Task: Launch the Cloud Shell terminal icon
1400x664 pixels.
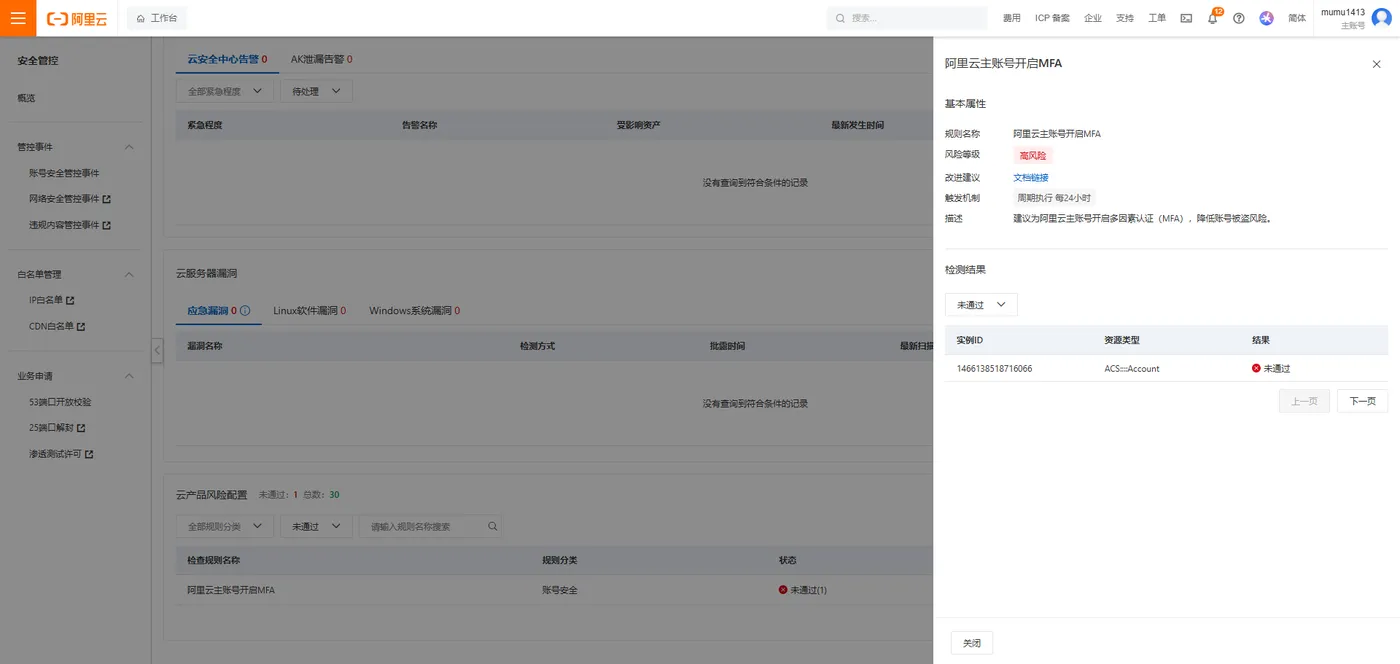Action: point(1186,18)
